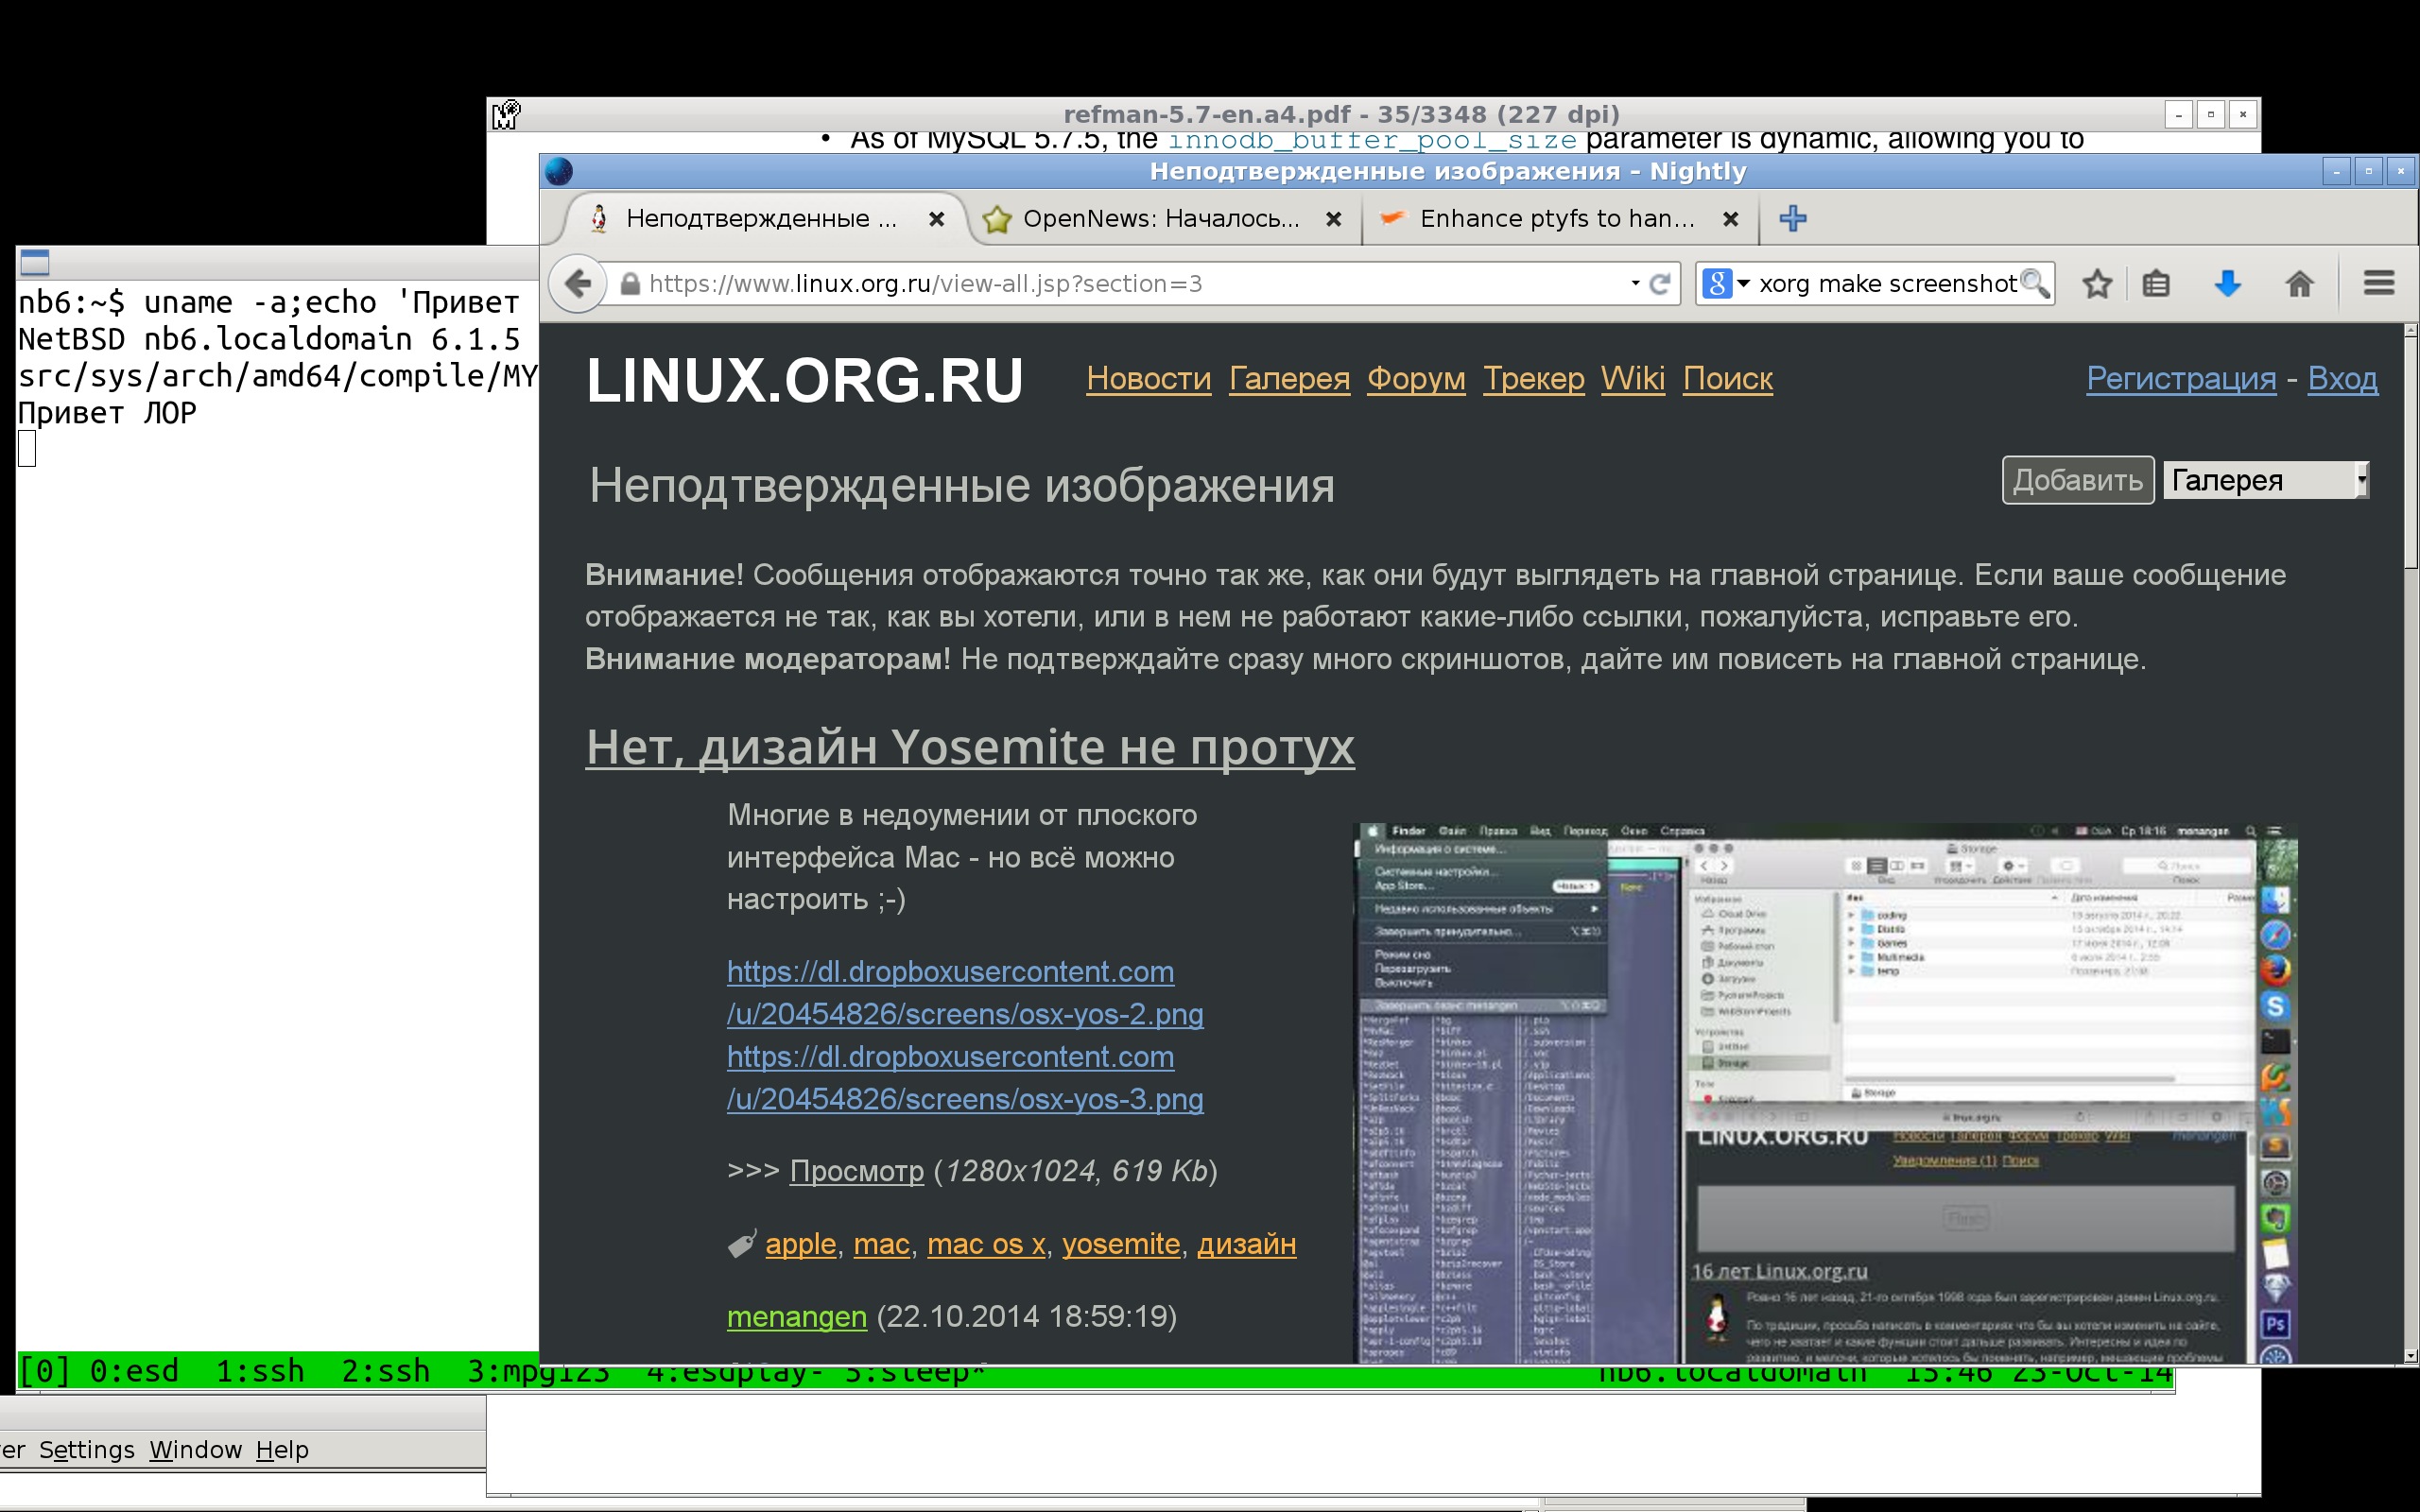Open the bookmarks list icon
Viewport: 2420px width, 1512px height.
(2156, 284)
